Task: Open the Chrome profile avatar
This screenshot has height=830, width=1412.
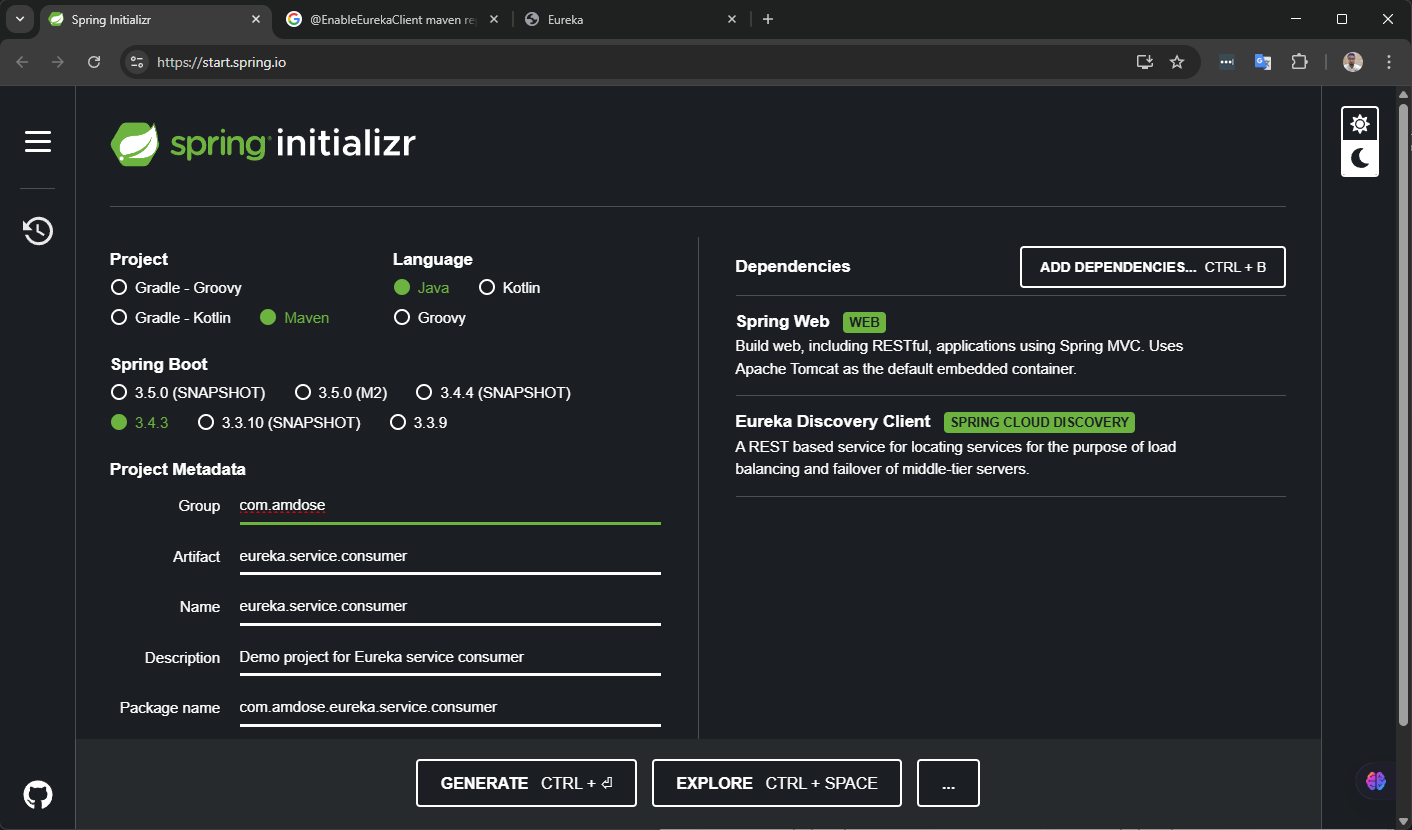Action: pos(1353,62)
